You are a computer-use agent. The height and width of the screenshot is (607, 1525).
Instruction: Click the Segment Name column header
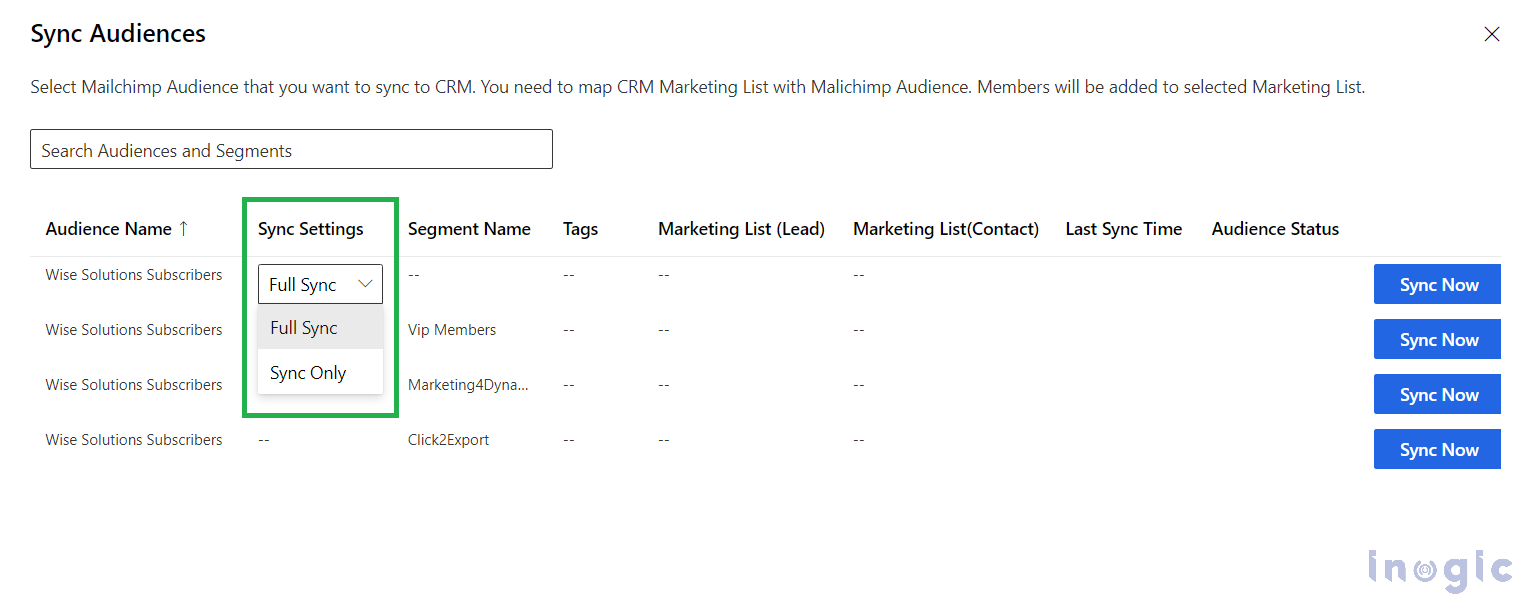(469, 228)
